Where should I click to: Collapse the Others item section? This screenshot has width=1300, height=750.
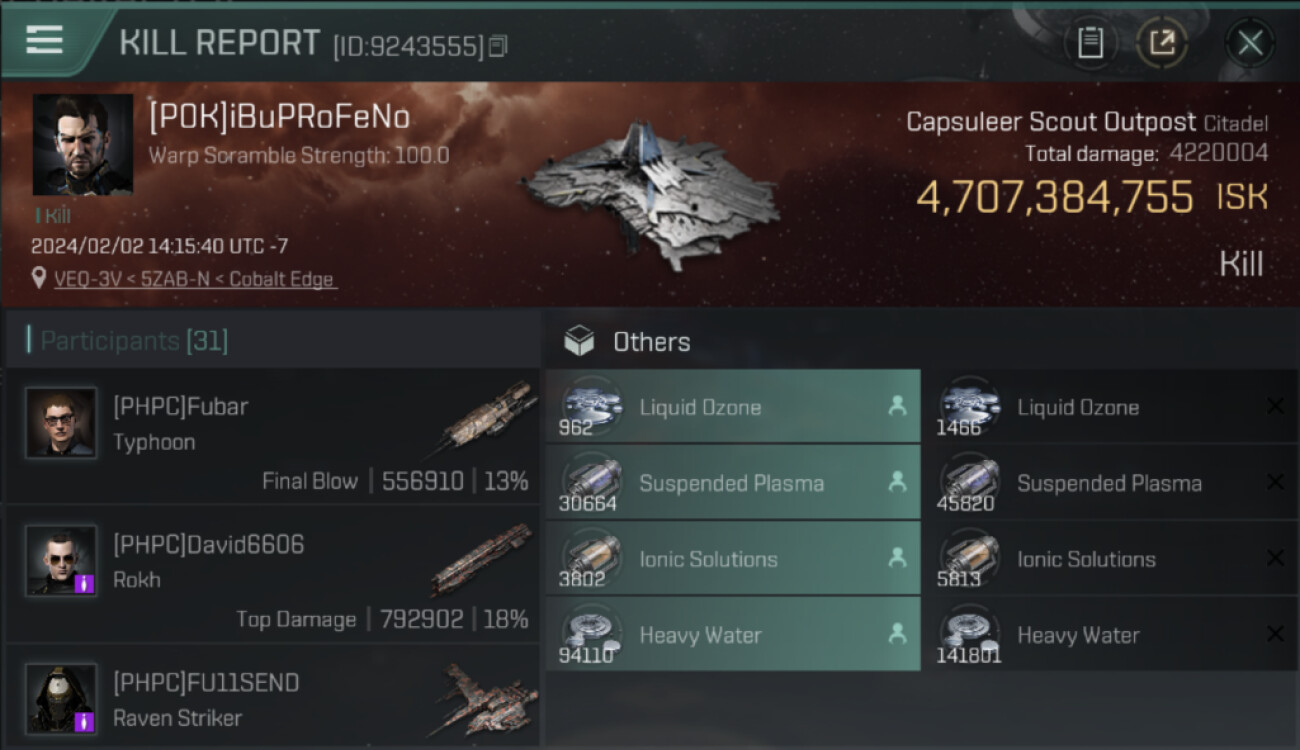(580, 342)
